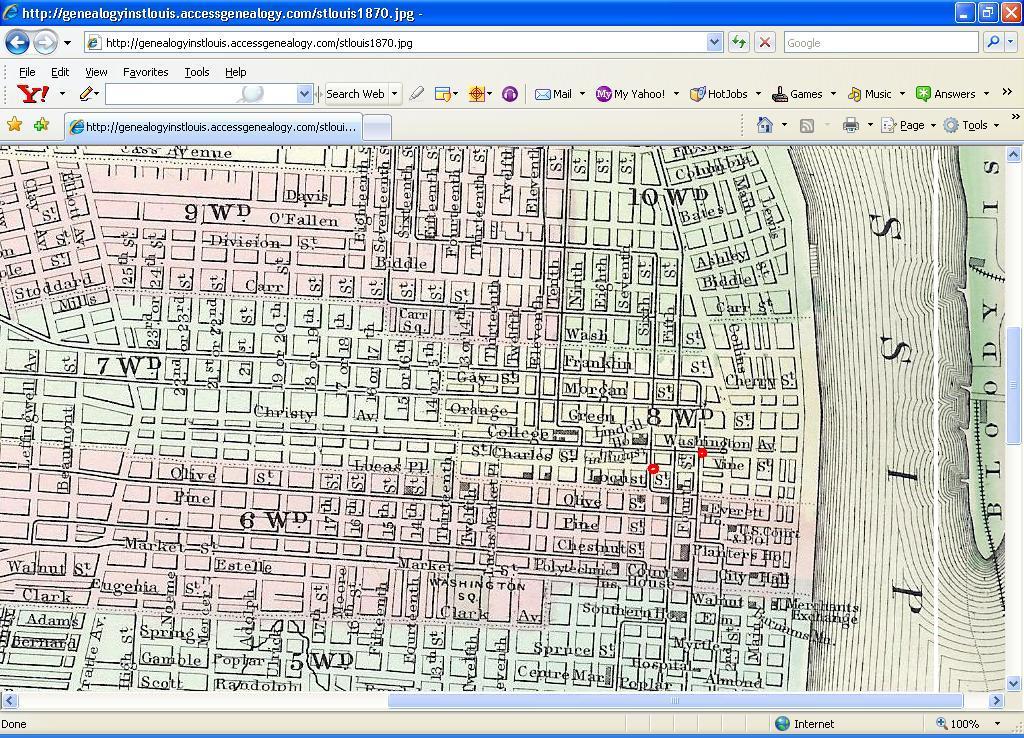The width and height of the screenshot is (1024, 738).
Task: Click the green Refresh page icon
Action: tap(739, 43)
